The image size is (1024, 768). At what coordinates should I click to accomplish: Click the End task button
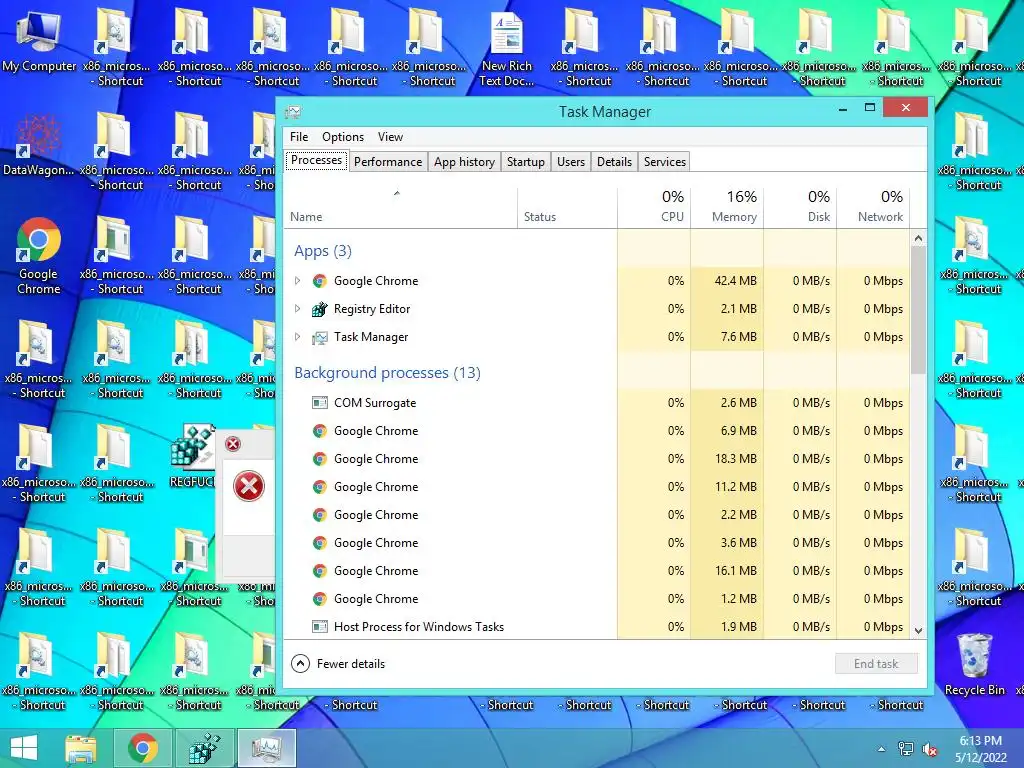click(876, 664)
